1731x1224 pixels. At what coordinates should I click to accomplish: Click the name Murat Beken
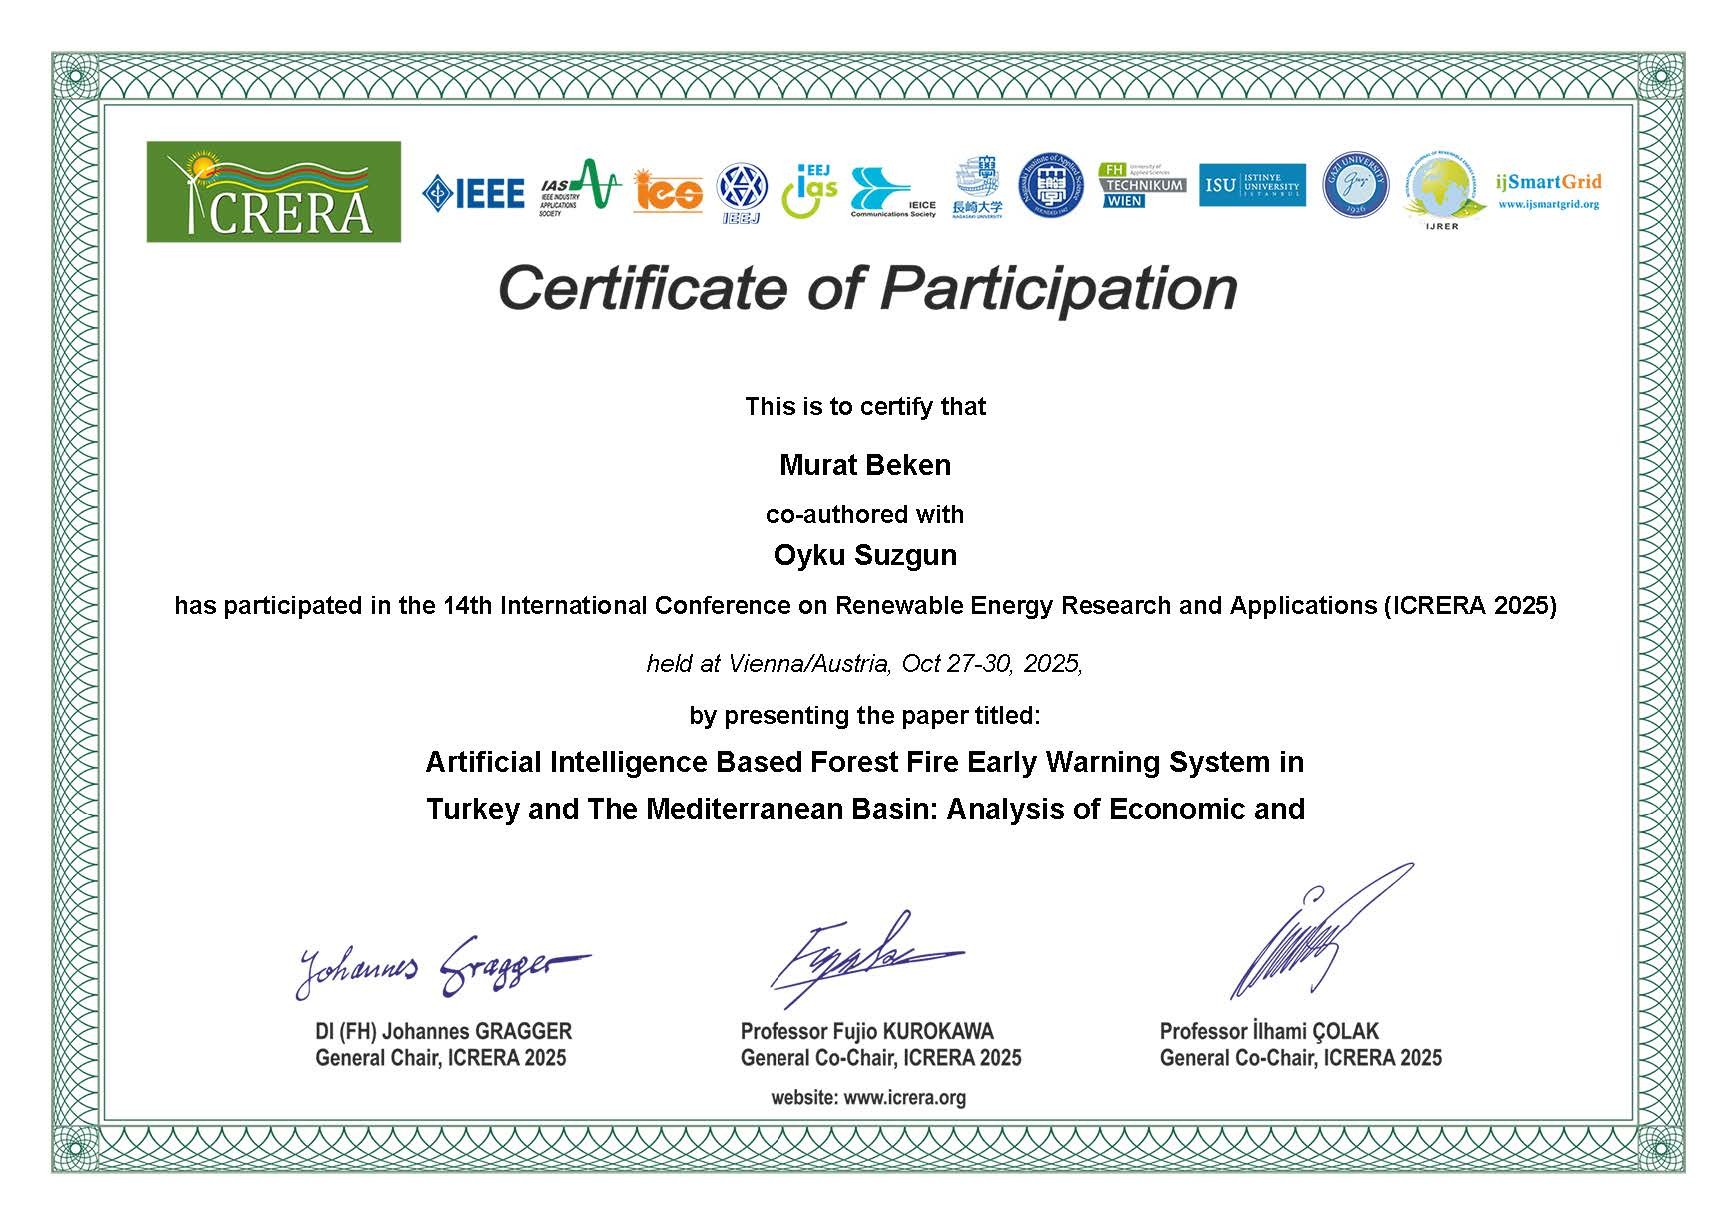(x=865, y=465)
